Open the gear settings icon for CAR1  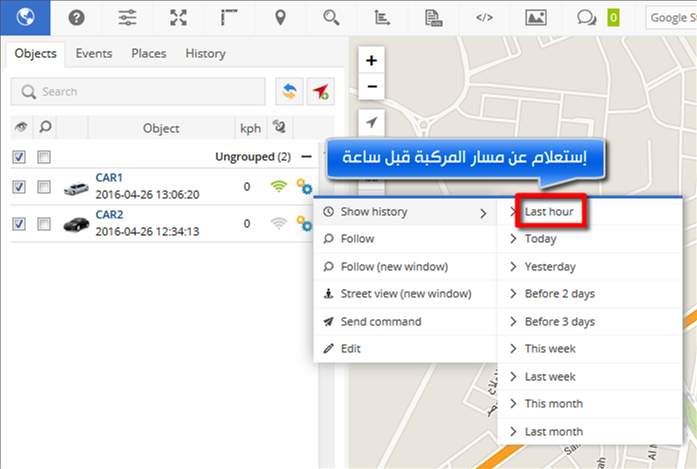click(x=304, y=186)
